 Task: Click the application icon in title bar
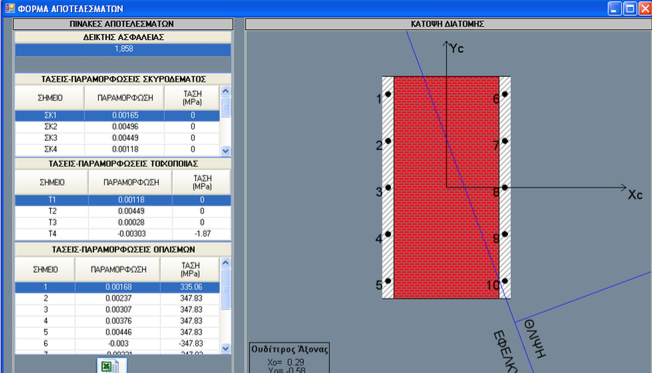pyautogui.click(x=10, y=8)
